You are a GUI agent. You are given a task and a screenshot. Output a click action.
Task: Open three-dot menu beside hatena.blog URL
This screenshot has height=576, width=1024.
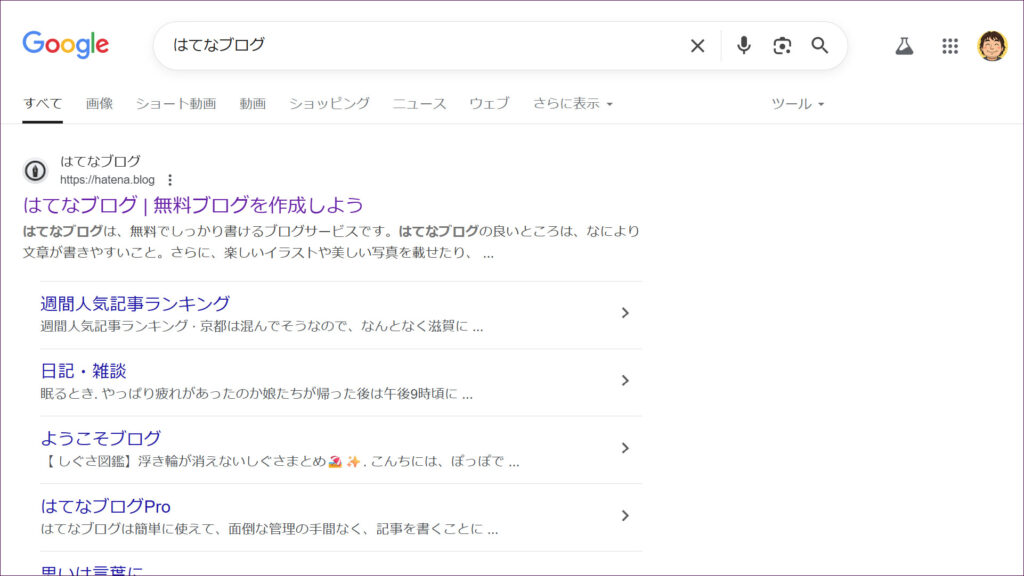(x=170, y=180)
